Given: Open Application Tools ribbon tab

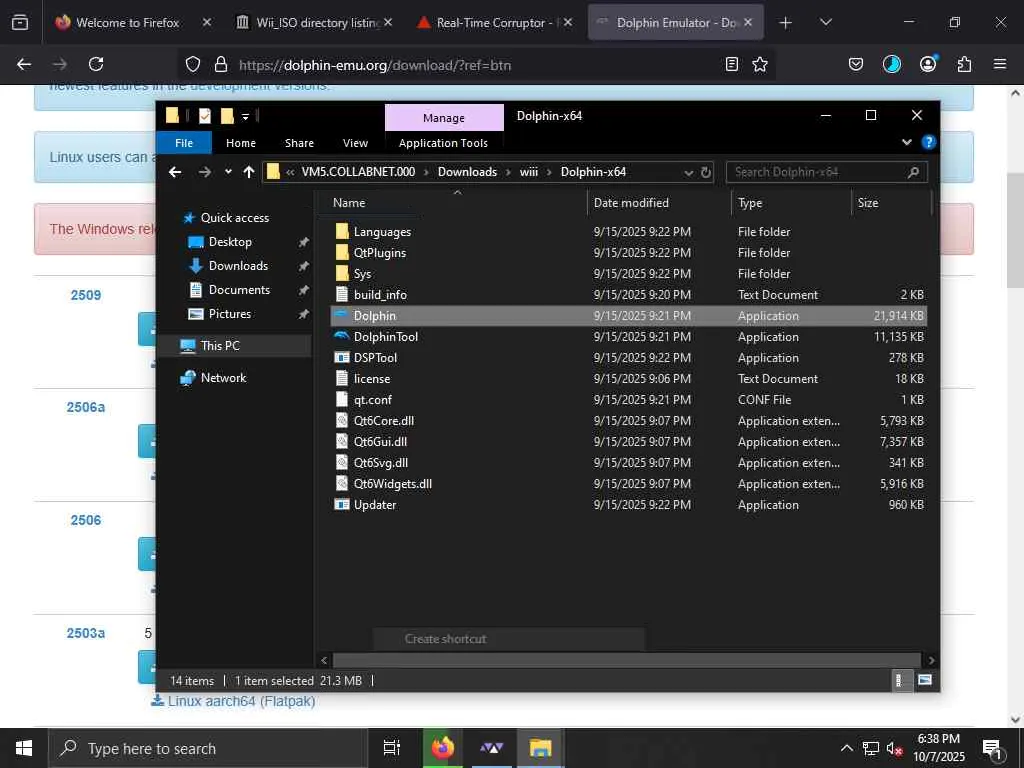Looking at the screenshot, I should pyautogui.click(x=443, y=143).
